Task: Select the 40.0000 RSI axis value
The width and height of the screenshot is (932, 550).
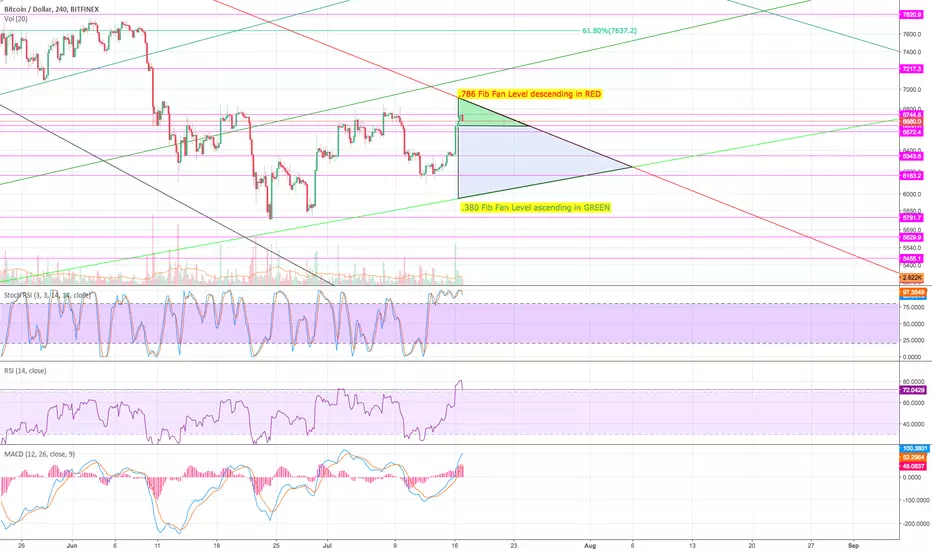Action: point(913,425)
